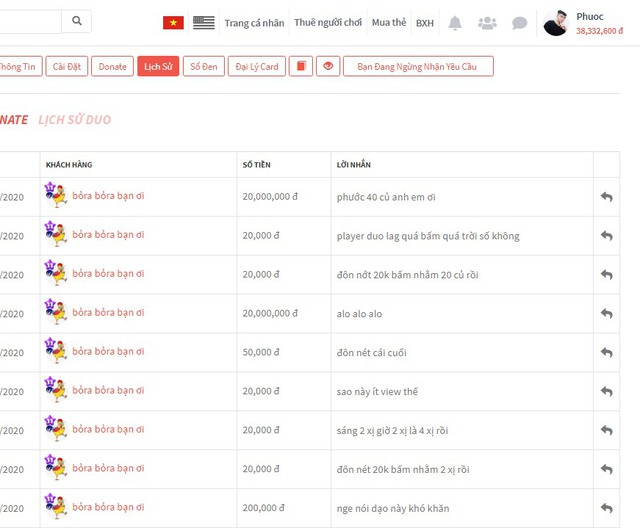Open the 'Đại Lý Card' button
The width and height of the screenshot is (640, 528).
(x=255, y=67)
